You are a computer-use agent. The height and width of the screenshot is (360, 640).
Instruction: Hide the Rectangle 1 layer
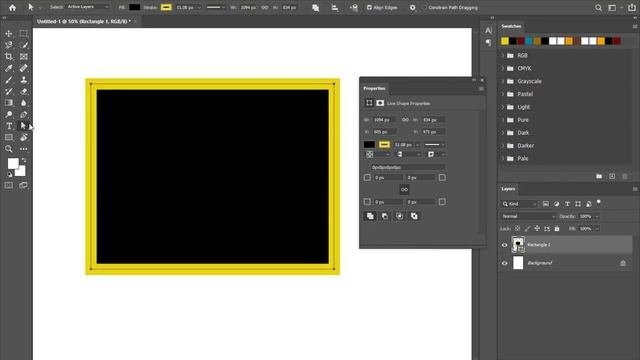click(504, 245)
